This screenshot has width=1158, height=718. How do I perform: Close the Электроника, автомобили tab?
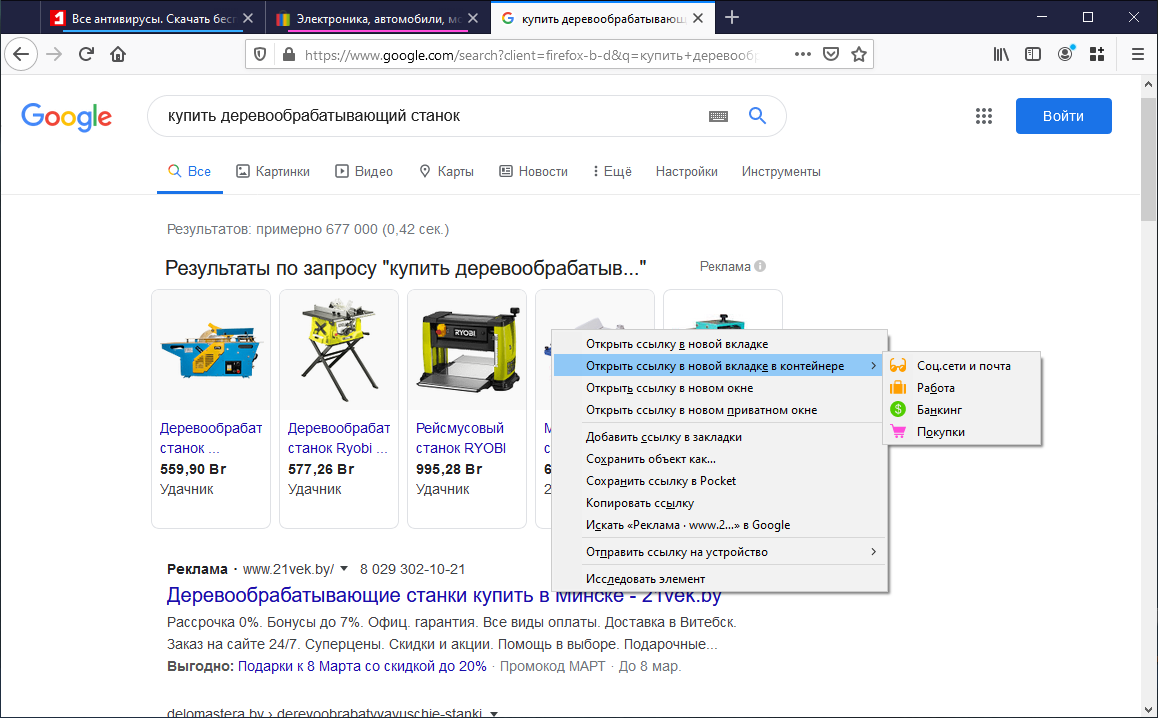point(474,18)
